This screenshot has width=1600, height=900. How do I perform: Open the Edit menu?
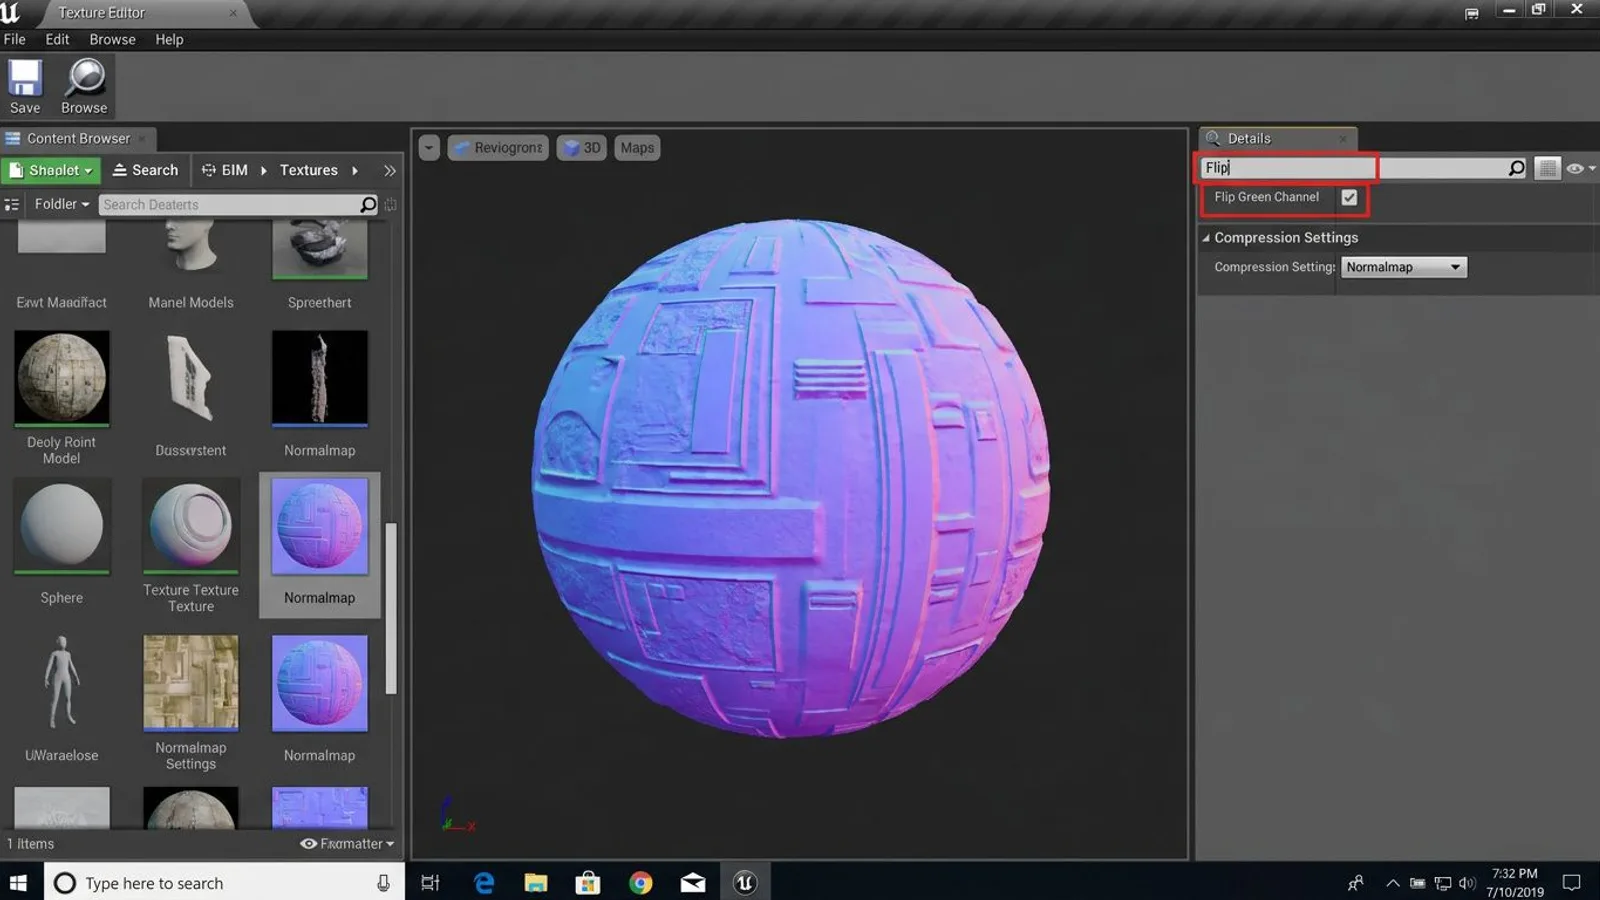pos(57,40)
